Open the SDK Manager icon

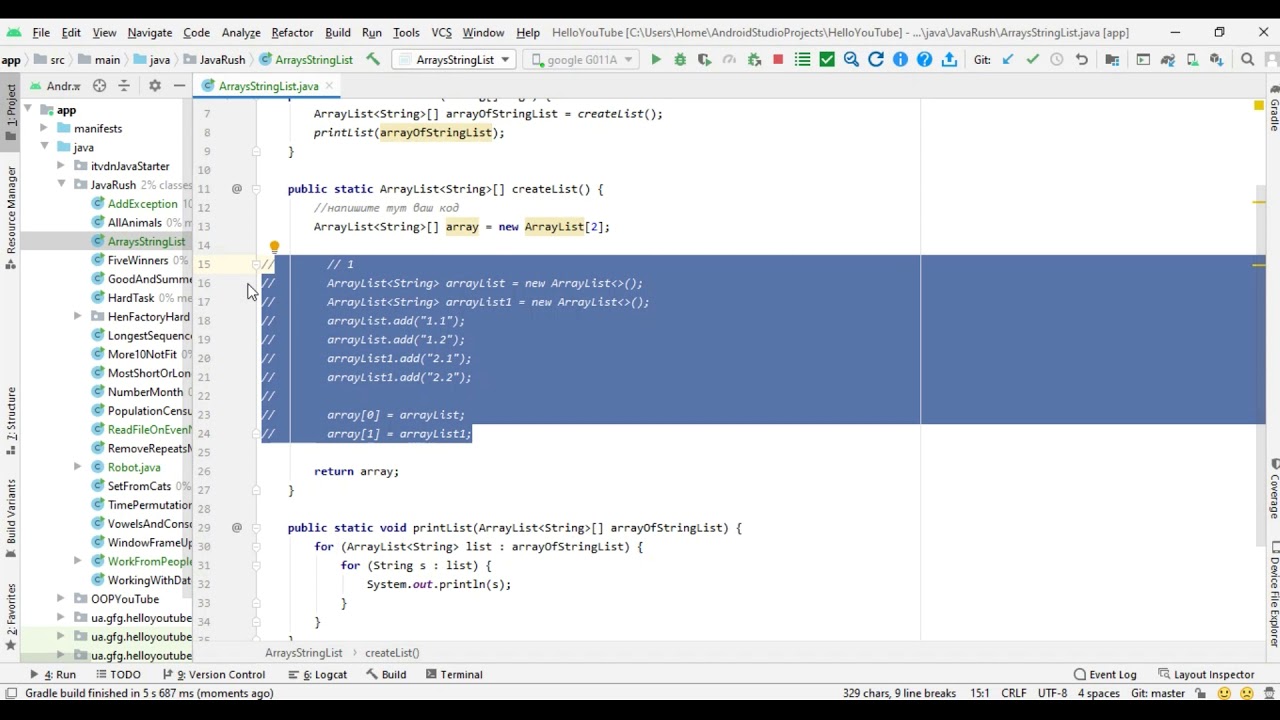[x=1216, y=60]
